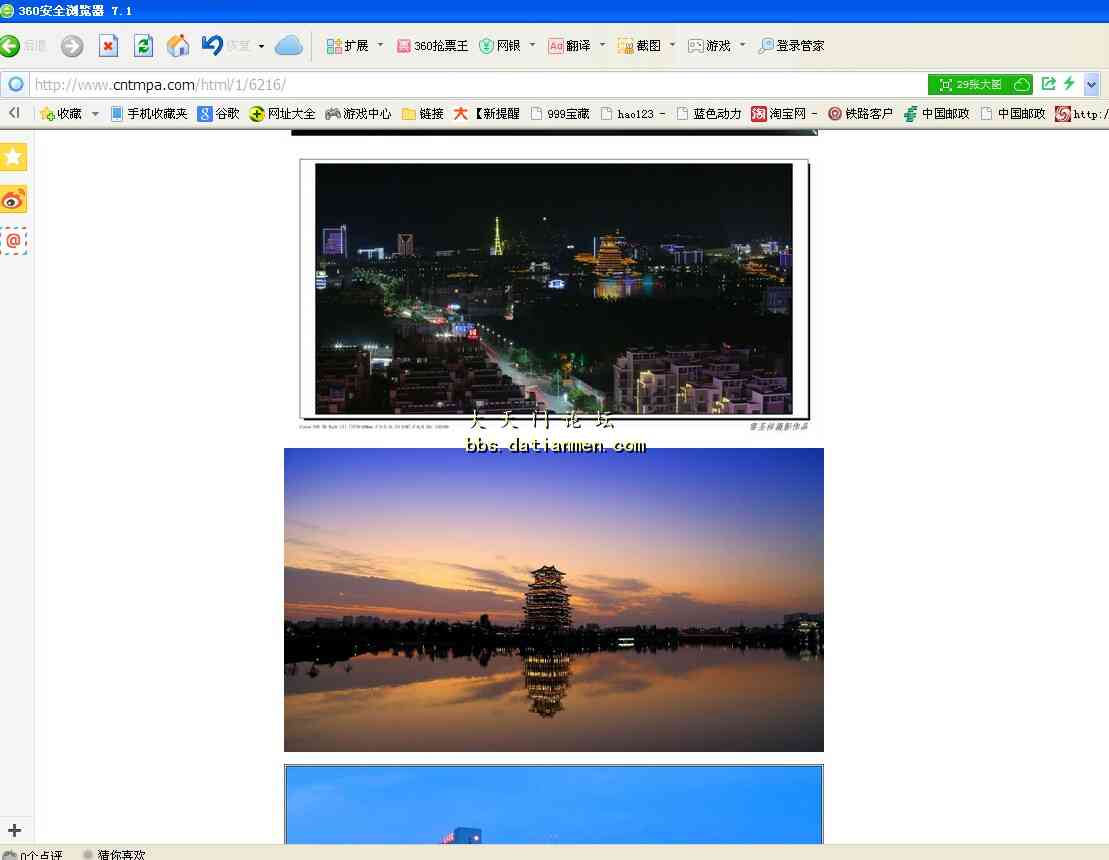Open the Weibo eye sidebar icon
Image resolution: width=1109 pixels, height=860 pixels.
[14, 200]
